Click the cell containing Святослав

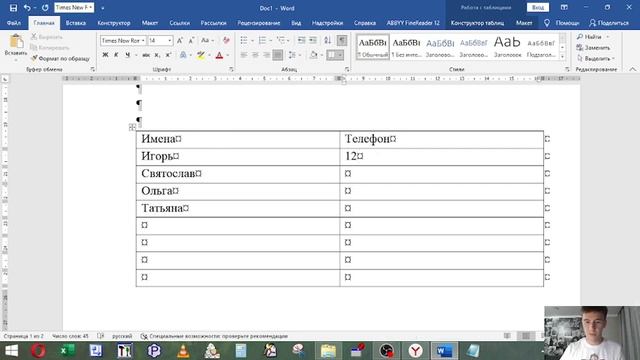(x=238, y=174)
